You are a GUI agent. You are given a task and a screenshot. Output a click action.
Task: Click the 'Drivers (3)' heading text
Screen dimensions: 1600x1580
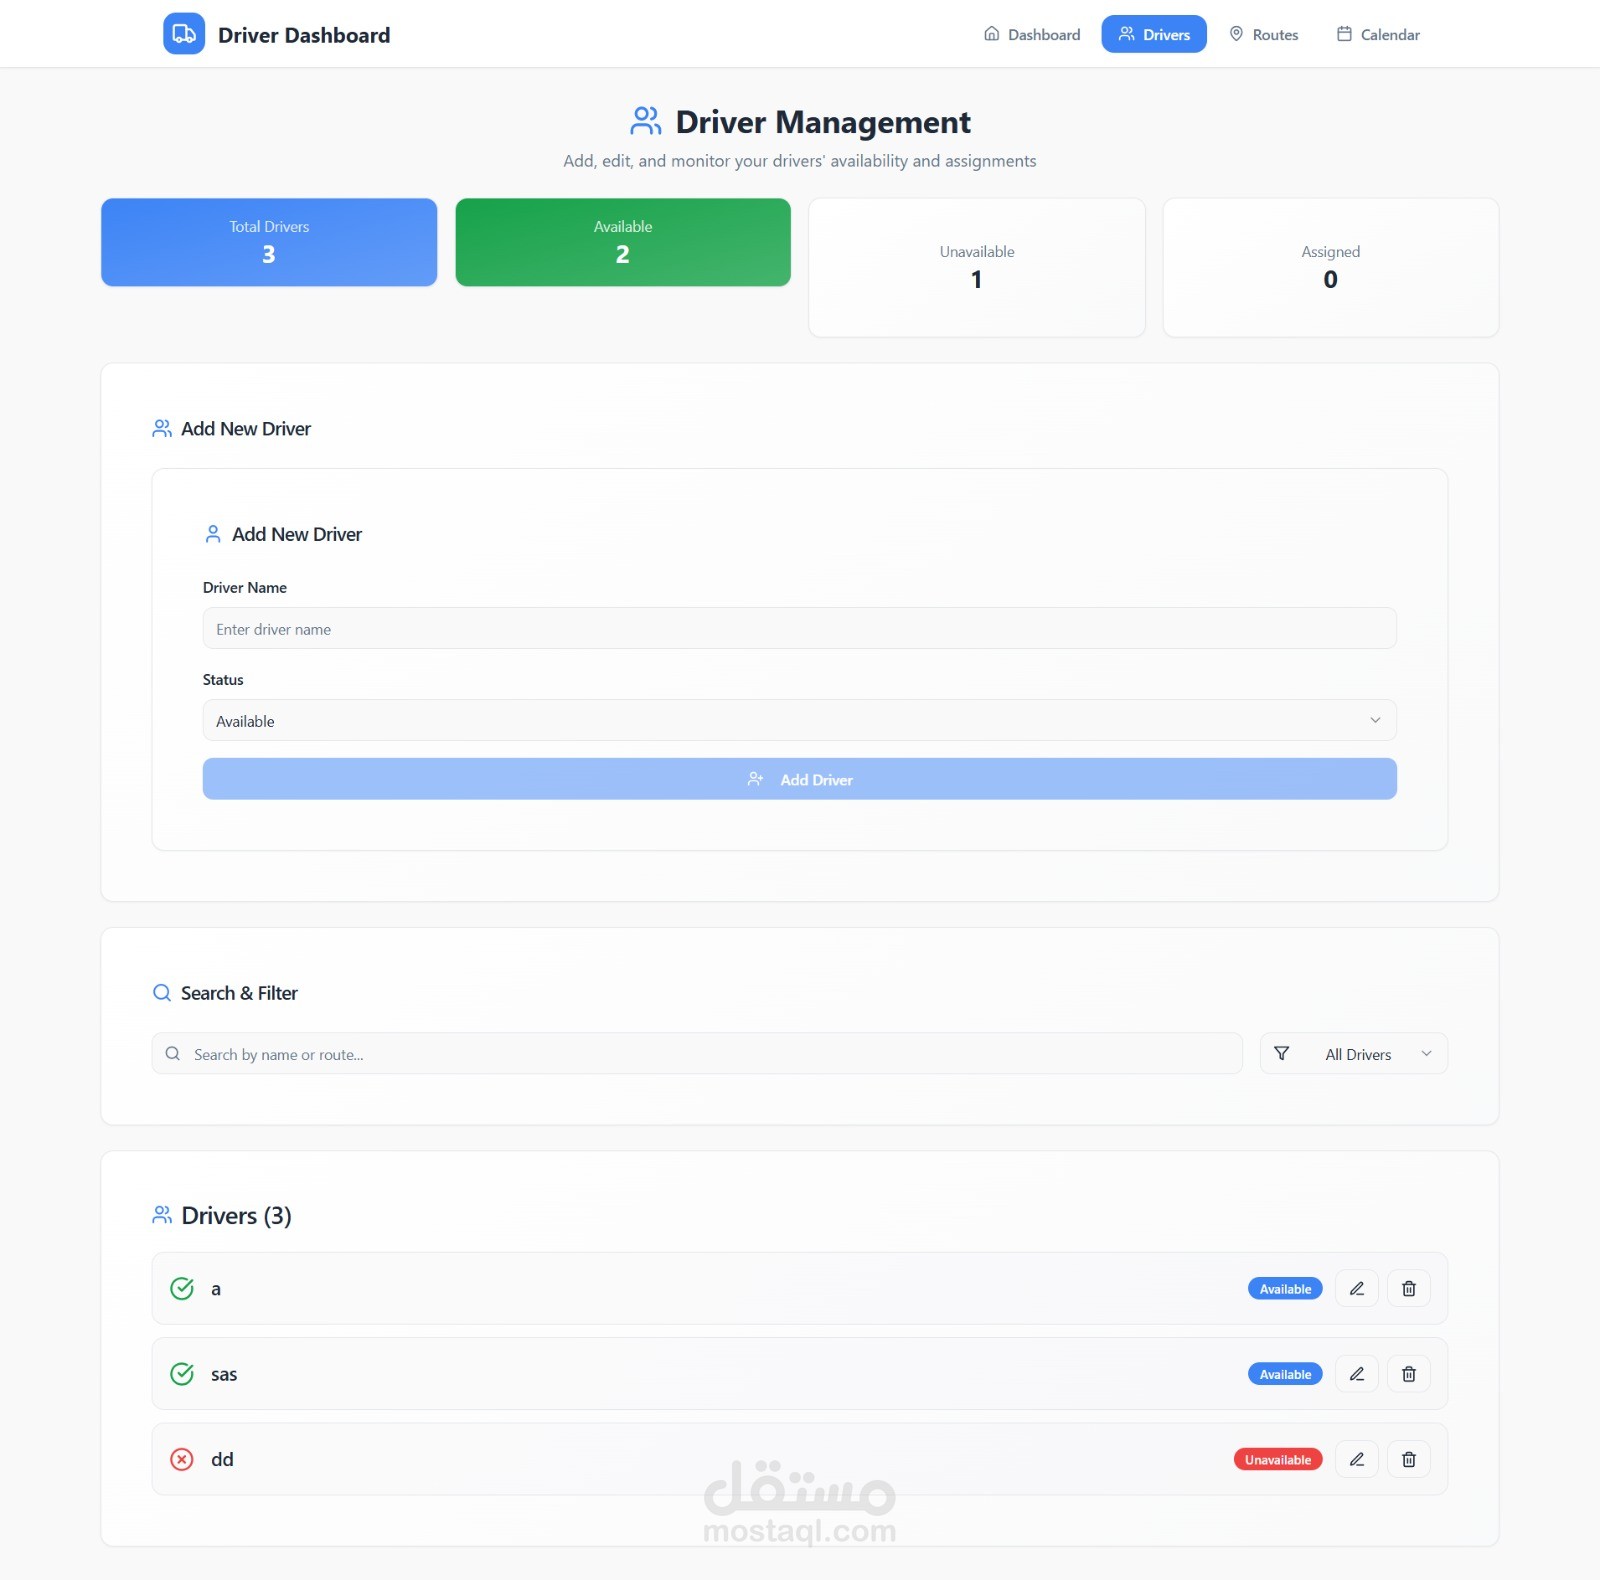236,1215
